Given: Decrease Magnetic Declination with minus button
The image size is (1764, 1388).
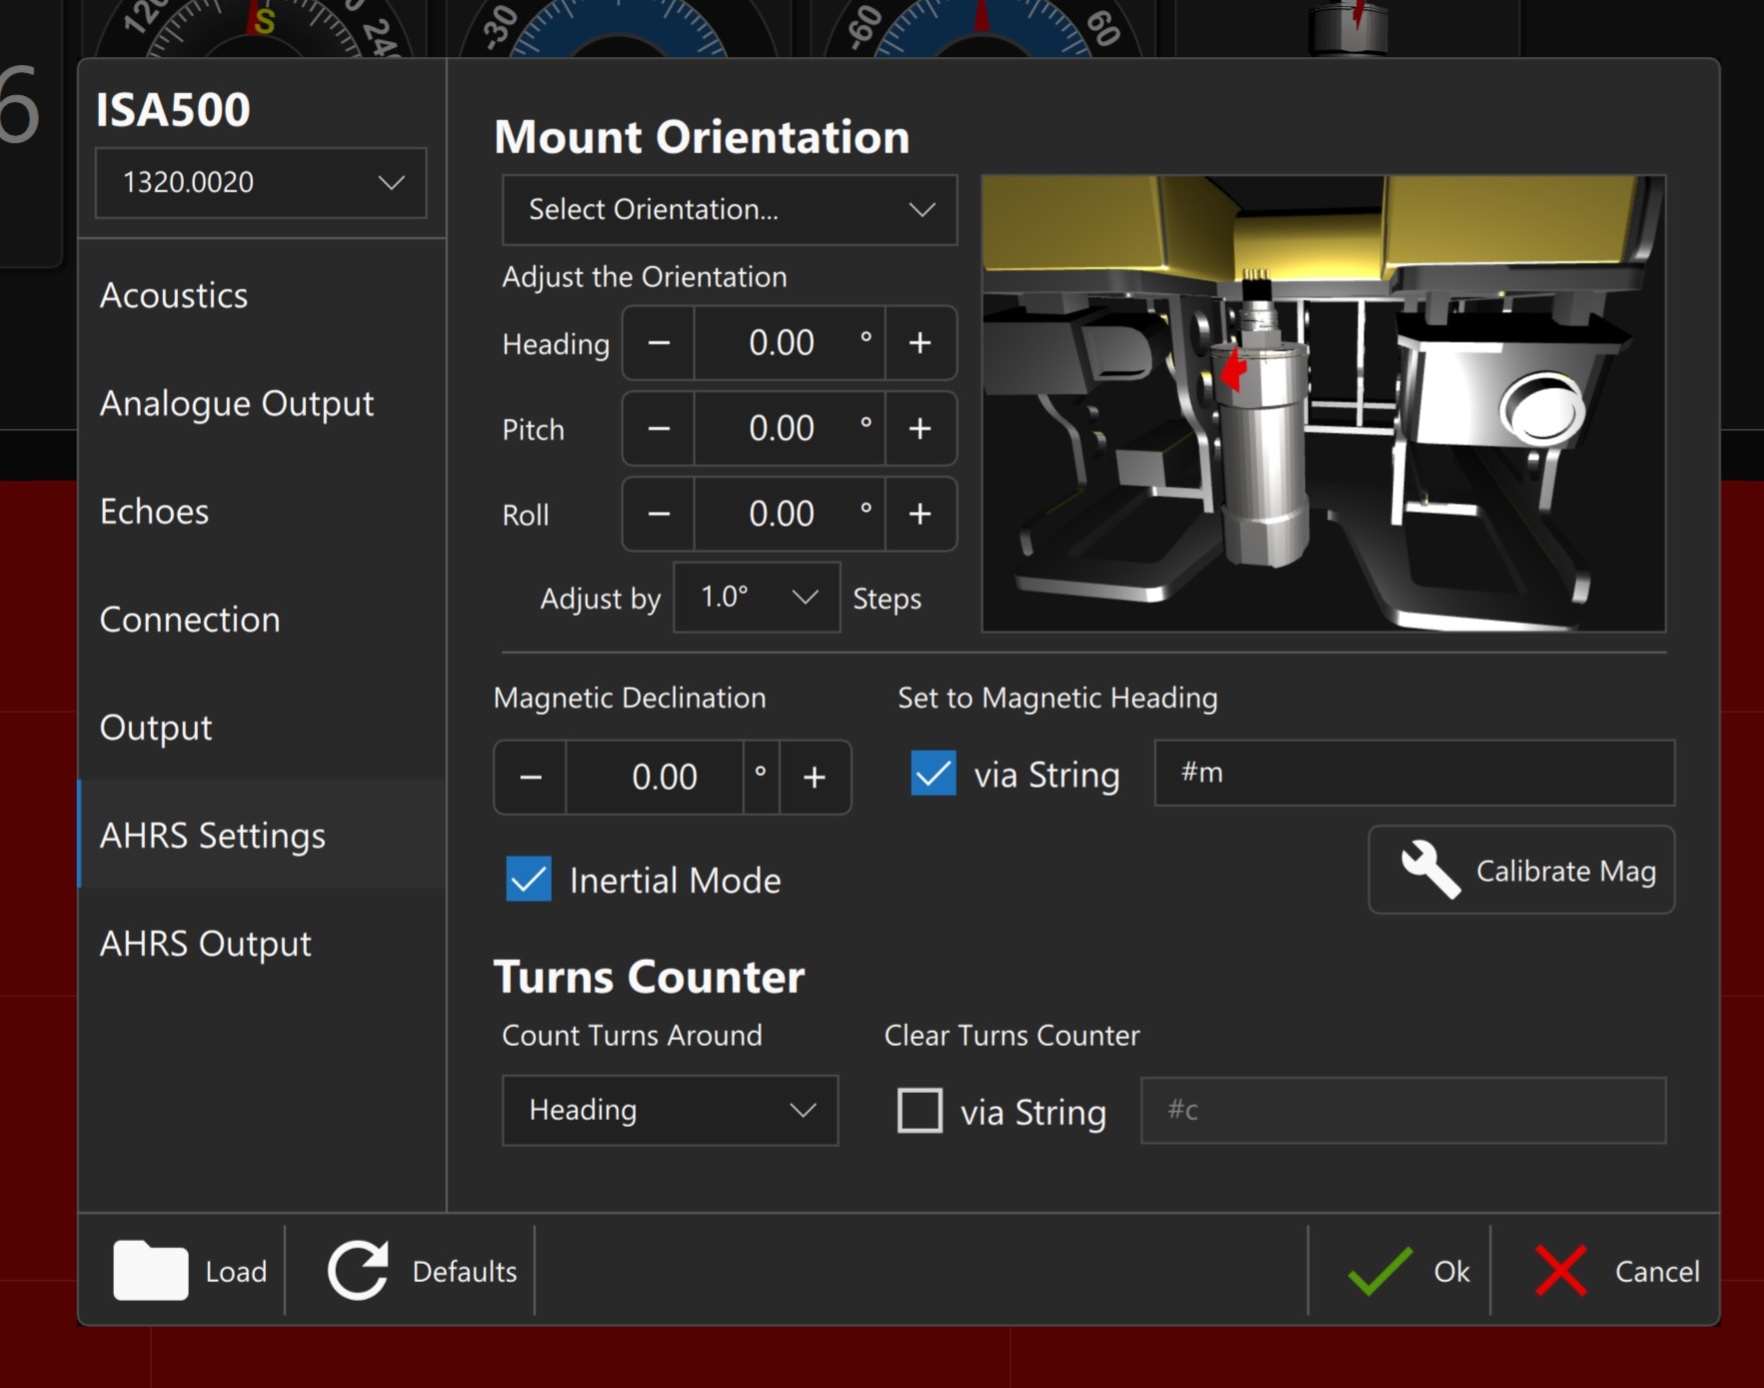Looking at the screenshot, I should (531, 777).
